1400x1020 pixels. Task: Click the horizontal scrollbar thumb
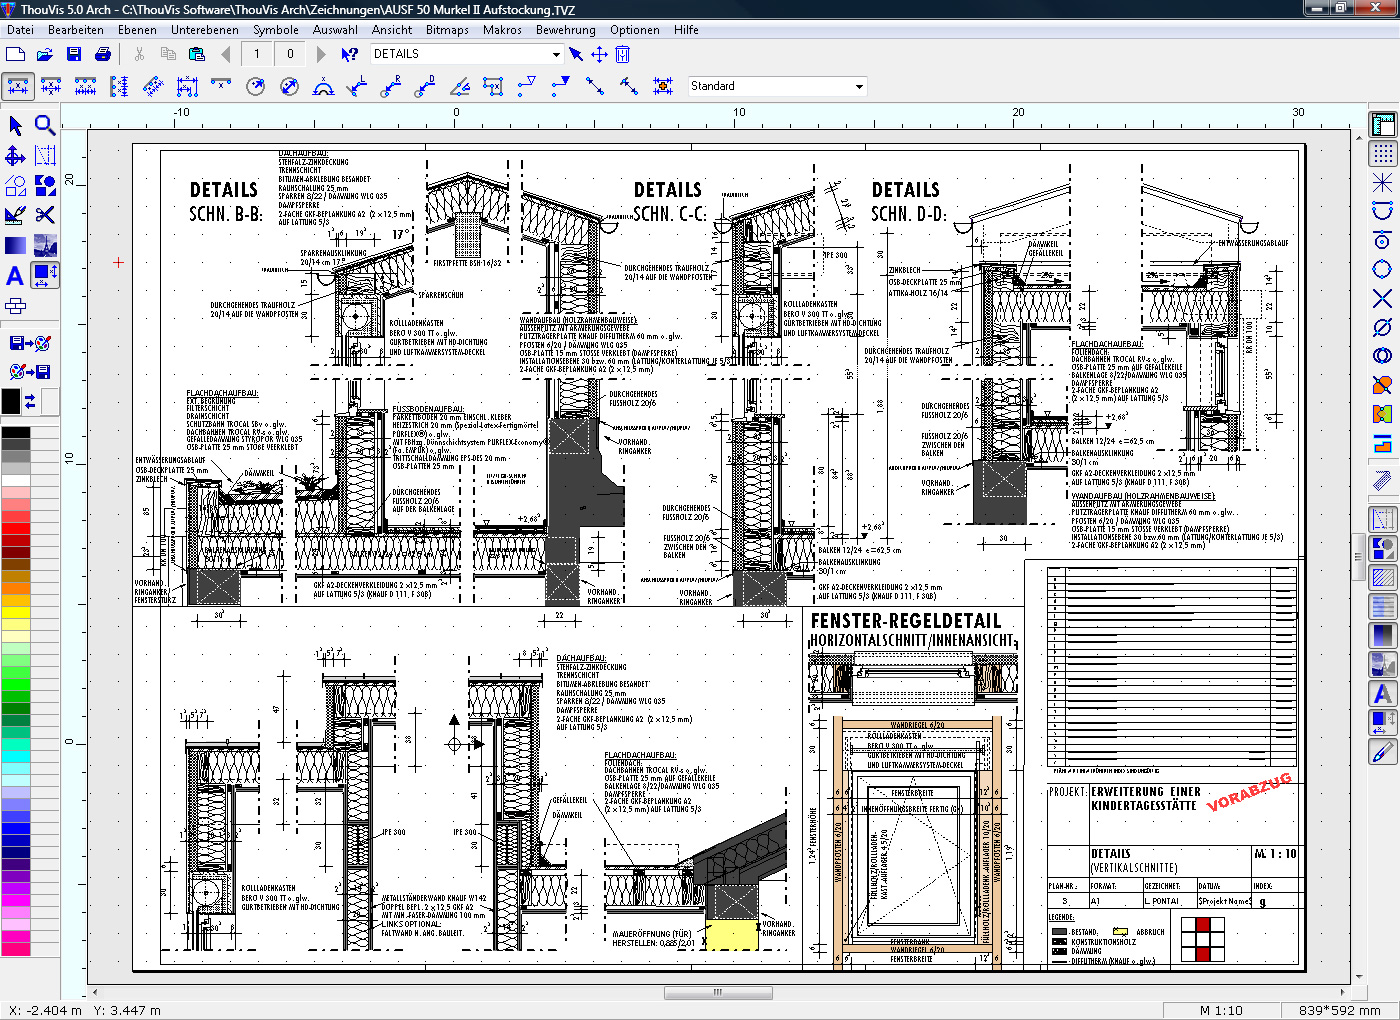[718, 993]
